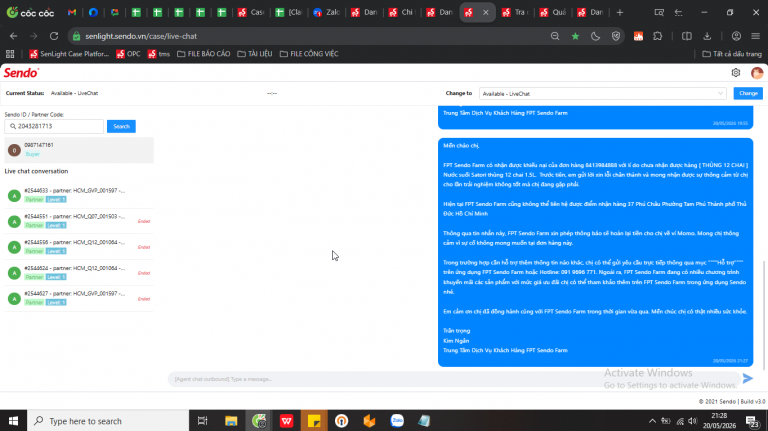This screenshot has width=768, height=431.
Task: Expand TÀI LIỆU bookmark folder
Action: (x=255, y=54)
